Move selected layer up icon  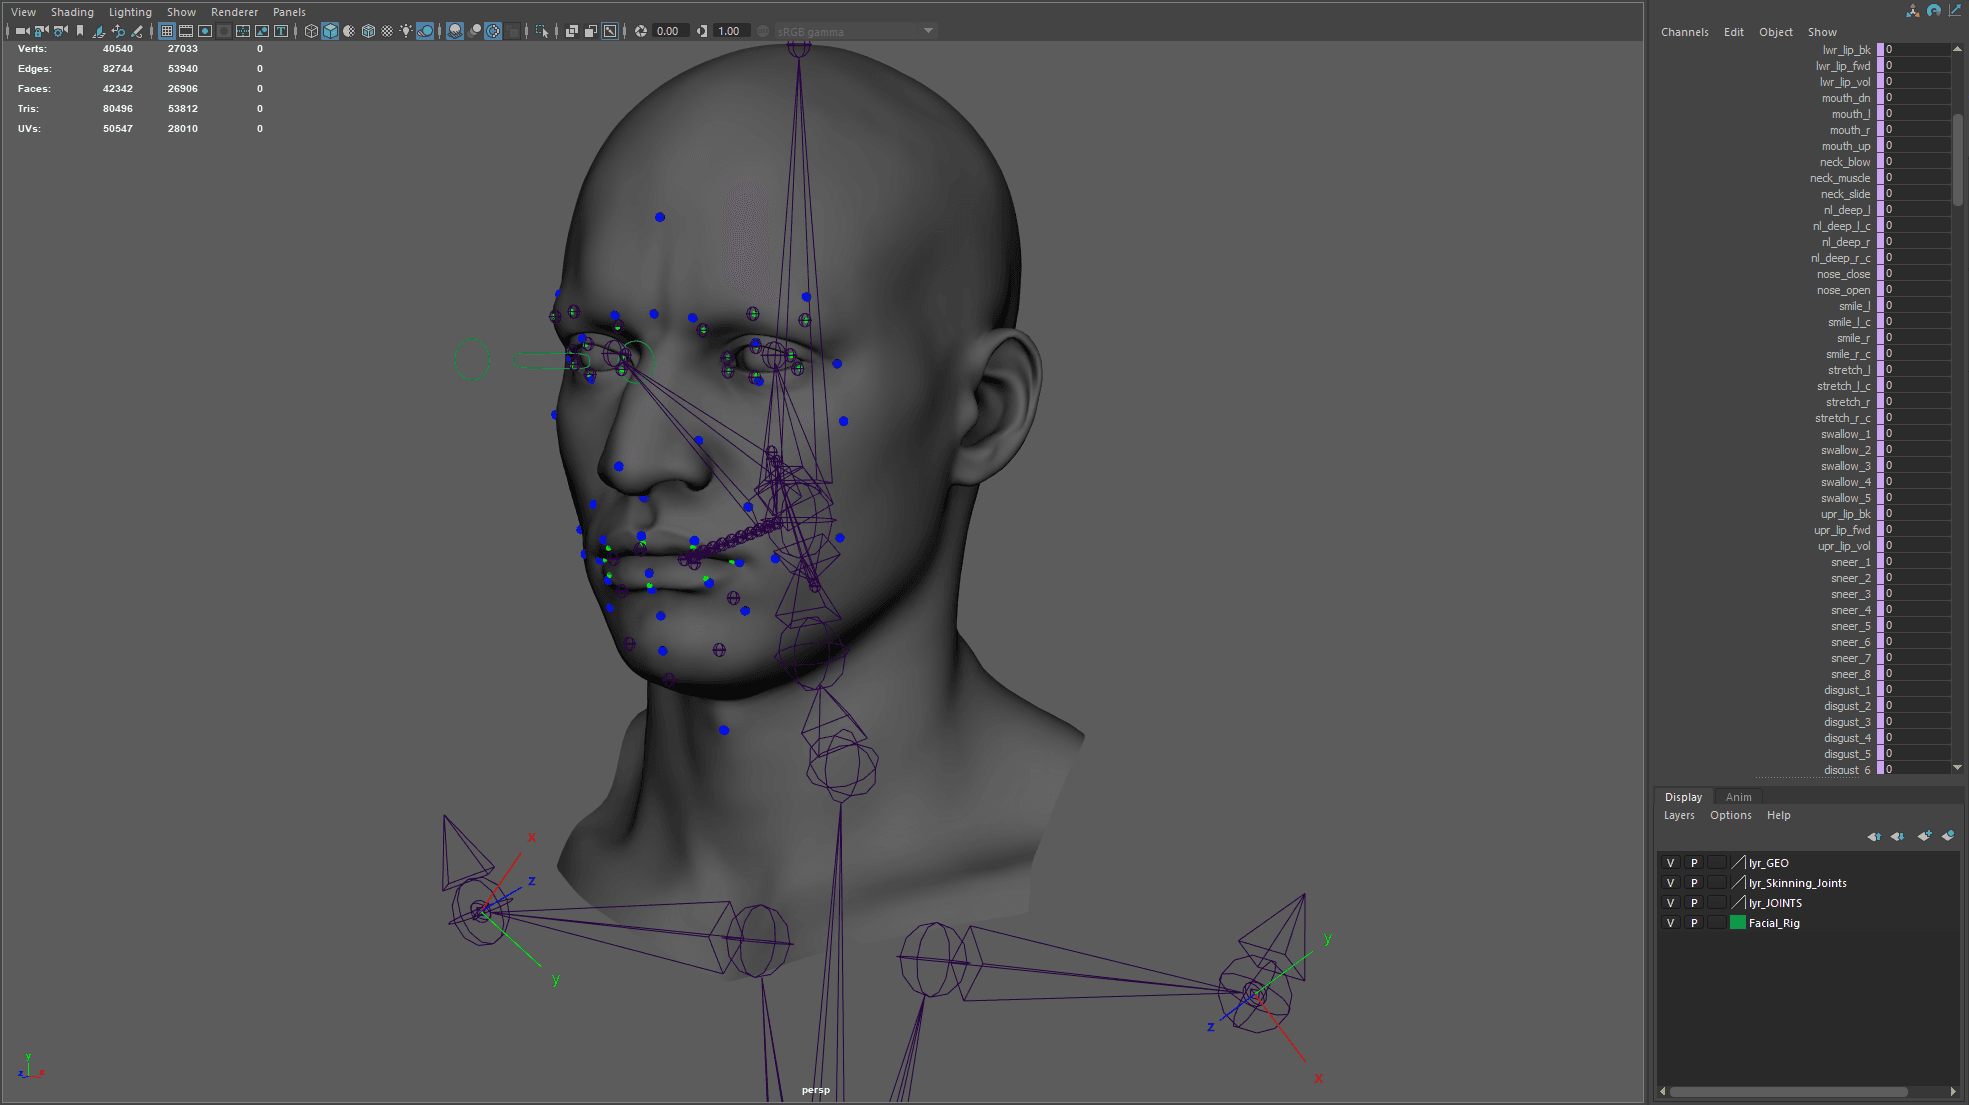tap(1874, 836)
